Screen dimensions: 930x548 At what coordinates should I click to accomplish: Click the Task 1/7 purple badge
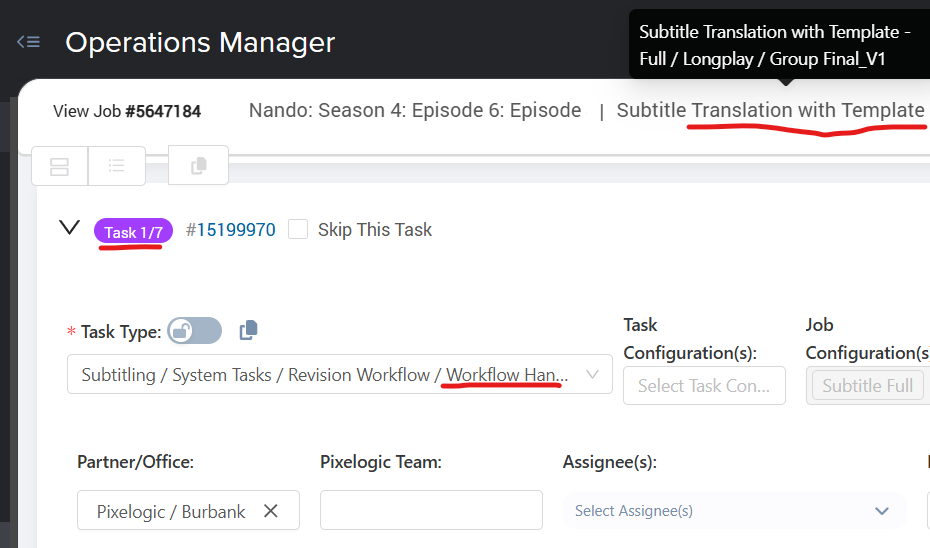click(x=133, y=231)
